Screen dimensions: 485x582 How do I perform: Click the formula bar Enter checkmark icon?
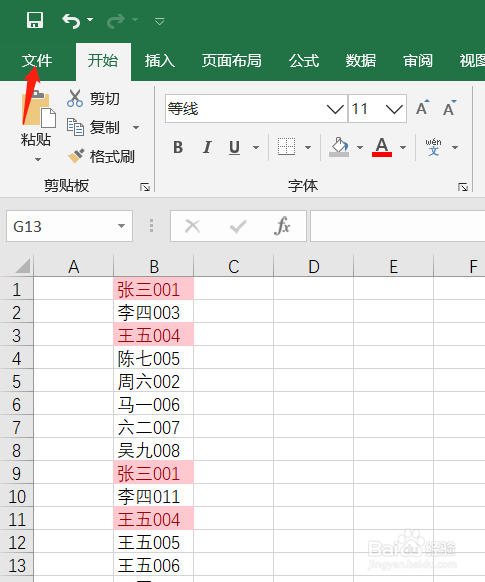click(238, 226)
